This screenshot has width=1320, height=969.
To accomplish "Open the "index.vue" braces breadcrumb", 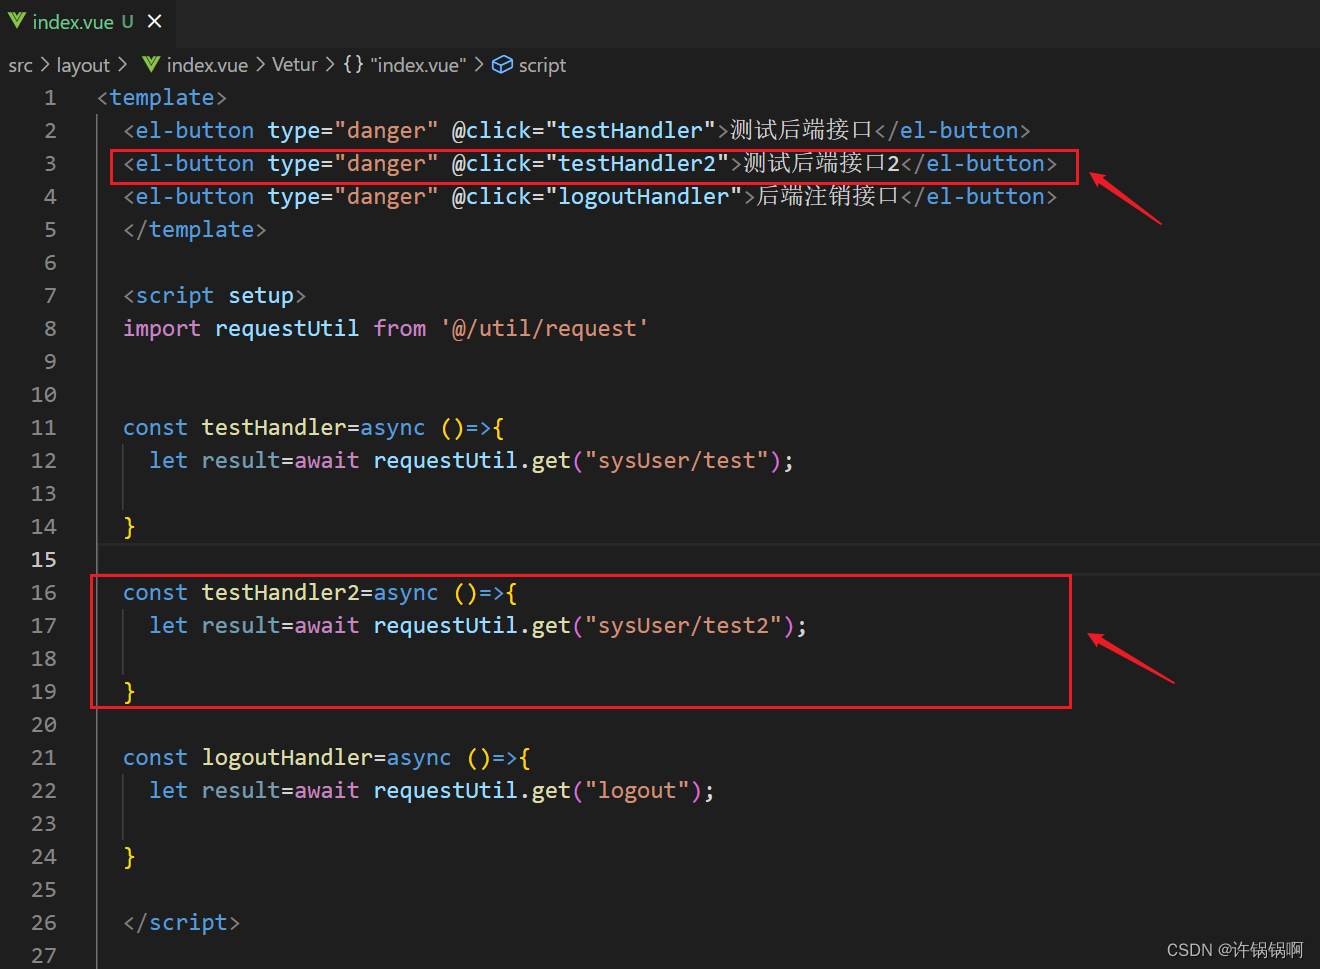I will pyautogui.click(x=418, y=65).
